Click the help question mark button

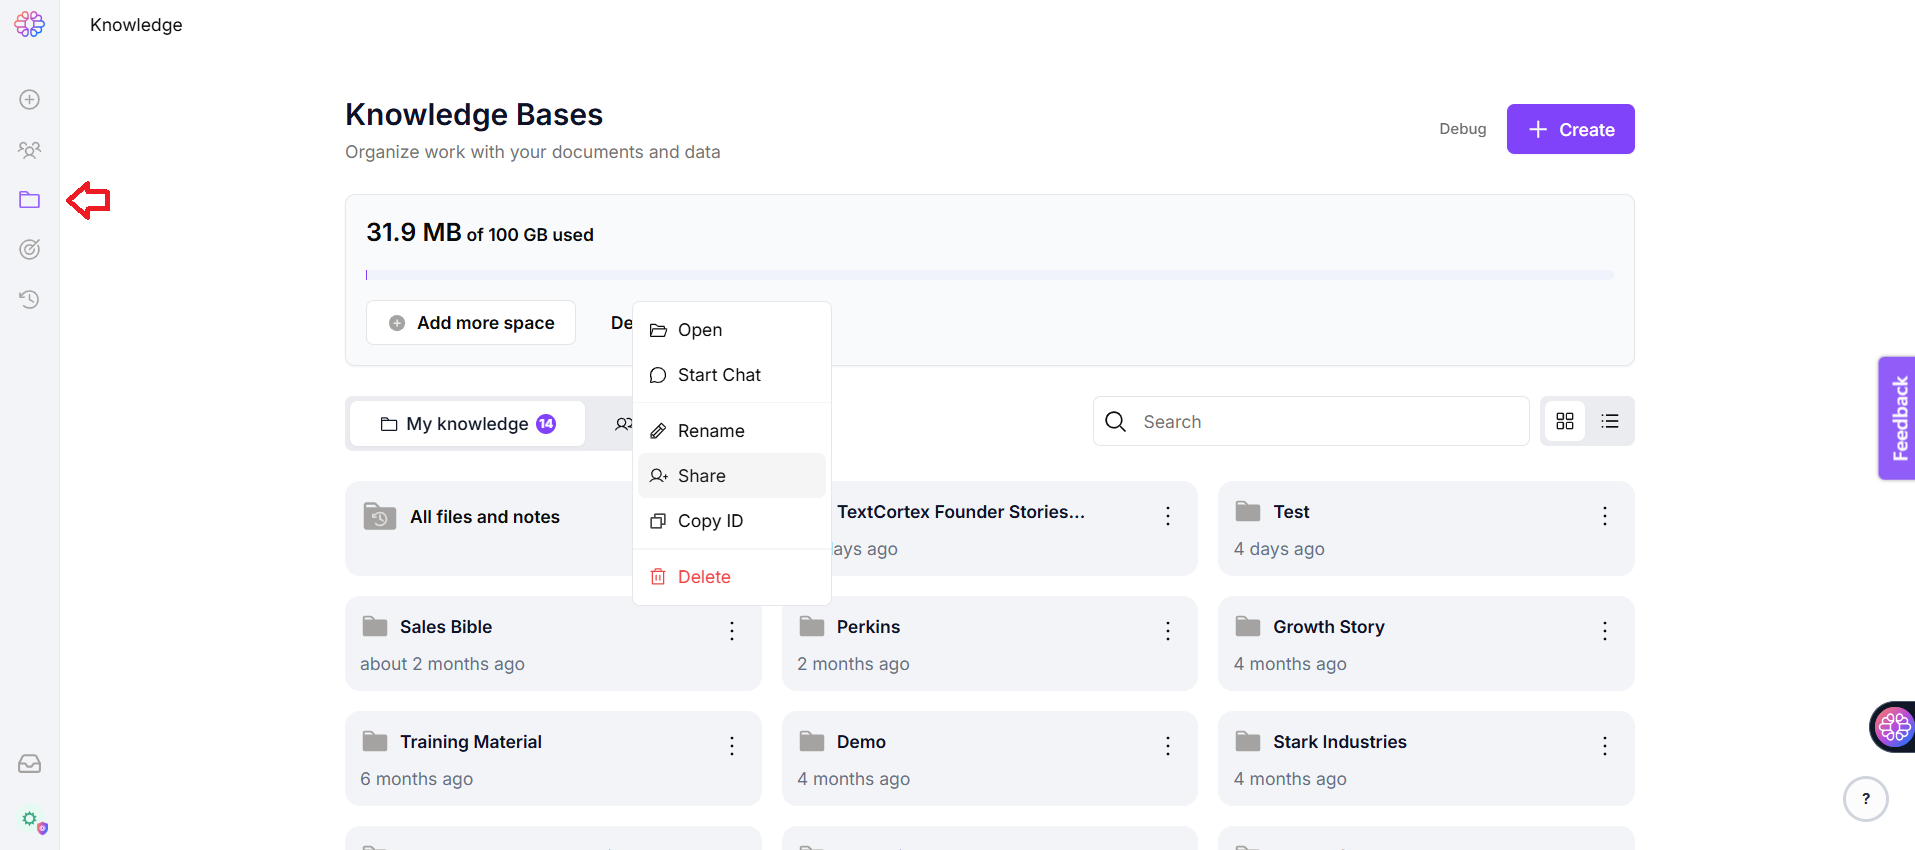1865,799
